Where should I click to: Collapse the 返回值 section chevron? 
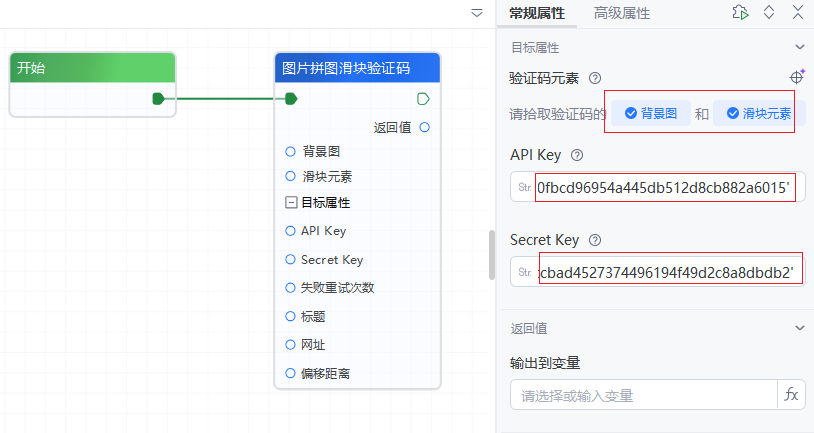click(799, 328)
